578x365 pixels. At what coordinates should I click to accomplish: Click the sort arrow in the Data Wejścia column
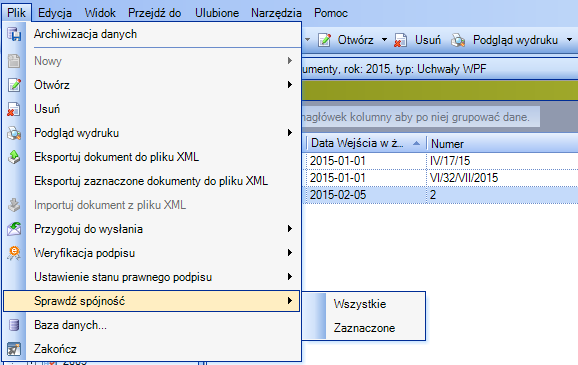pos(416,143)
